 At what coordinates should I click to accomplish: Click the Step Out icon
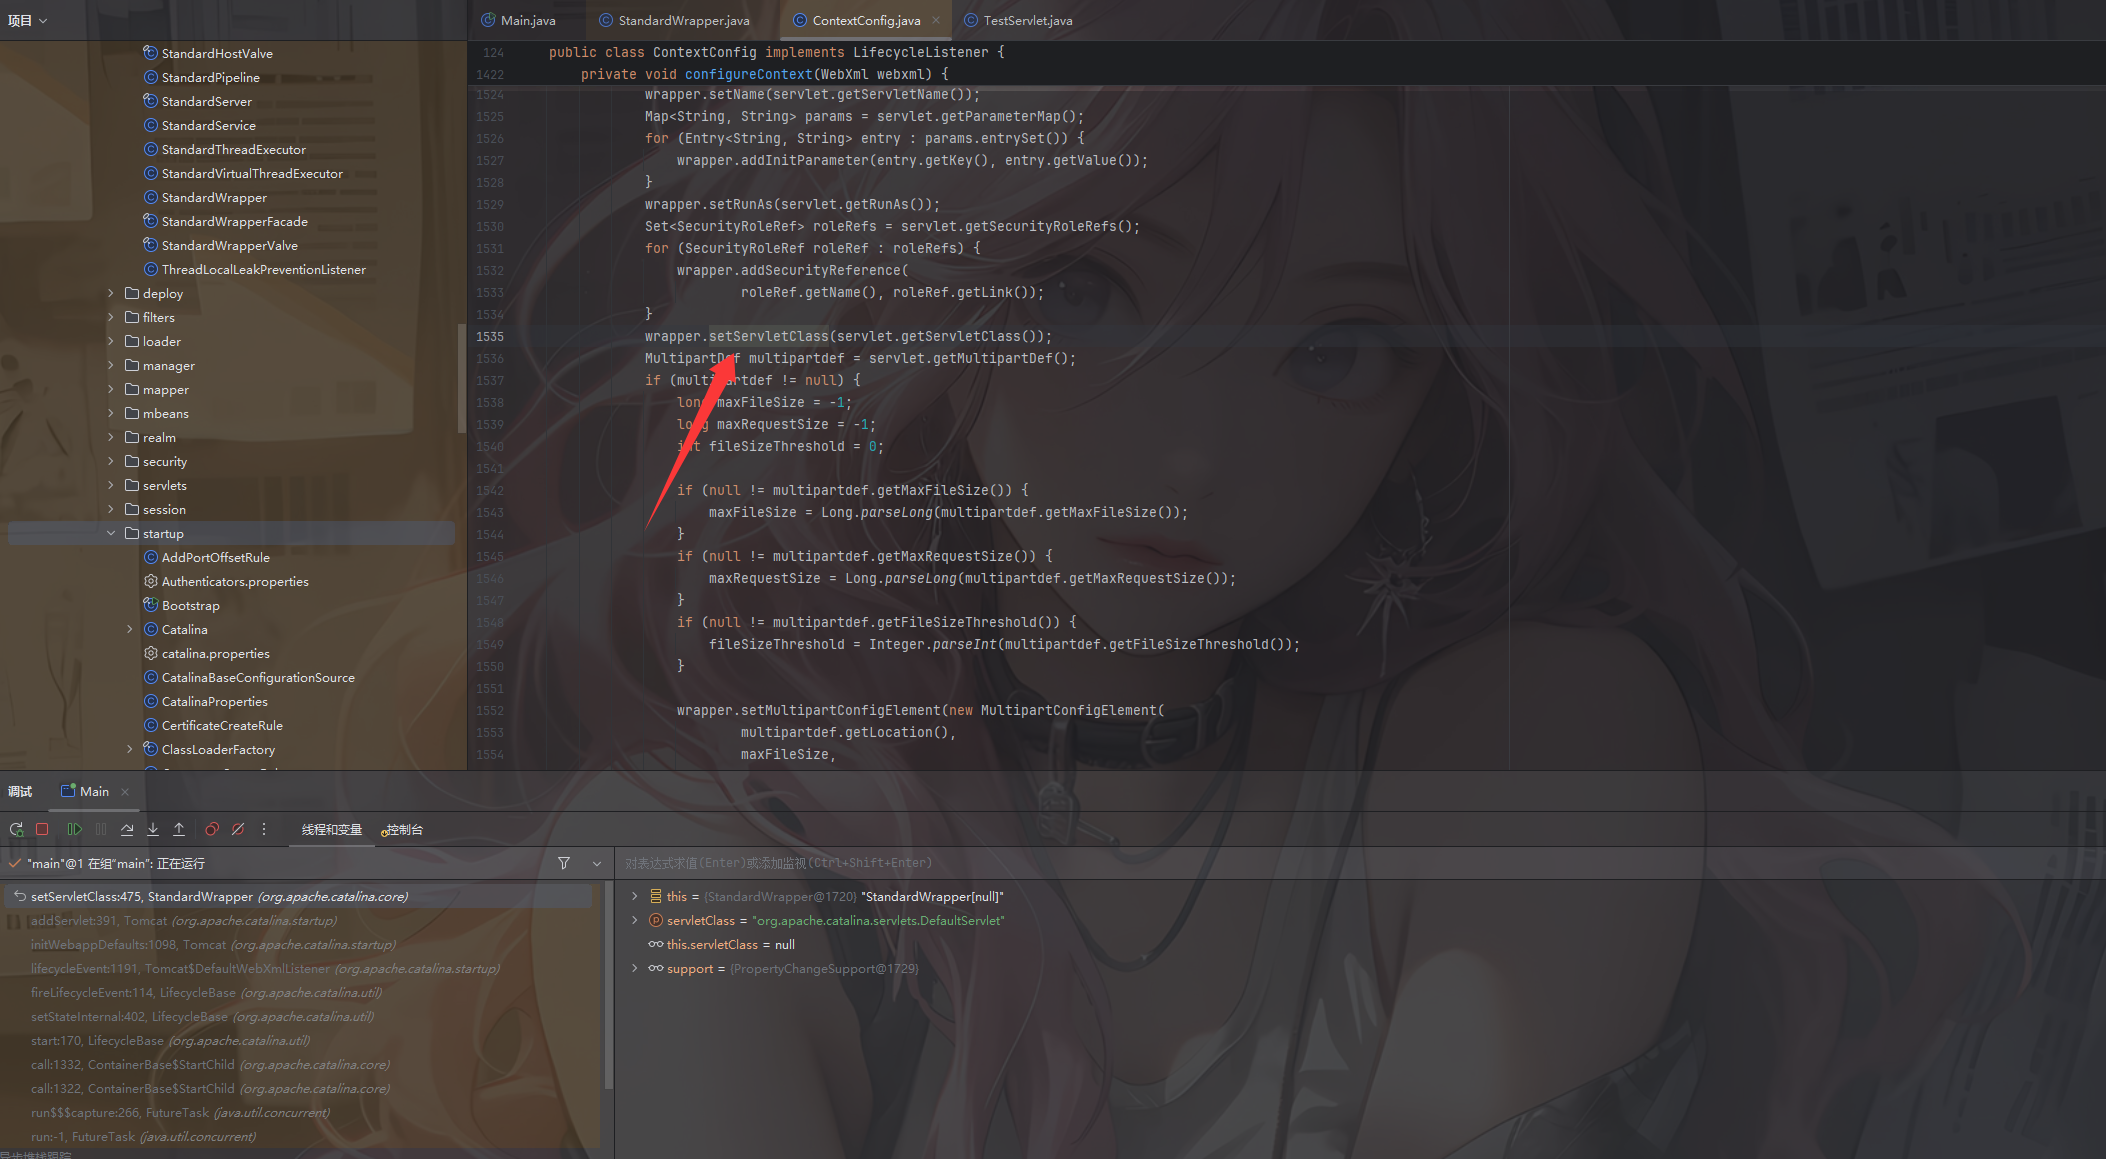(179, 829)
